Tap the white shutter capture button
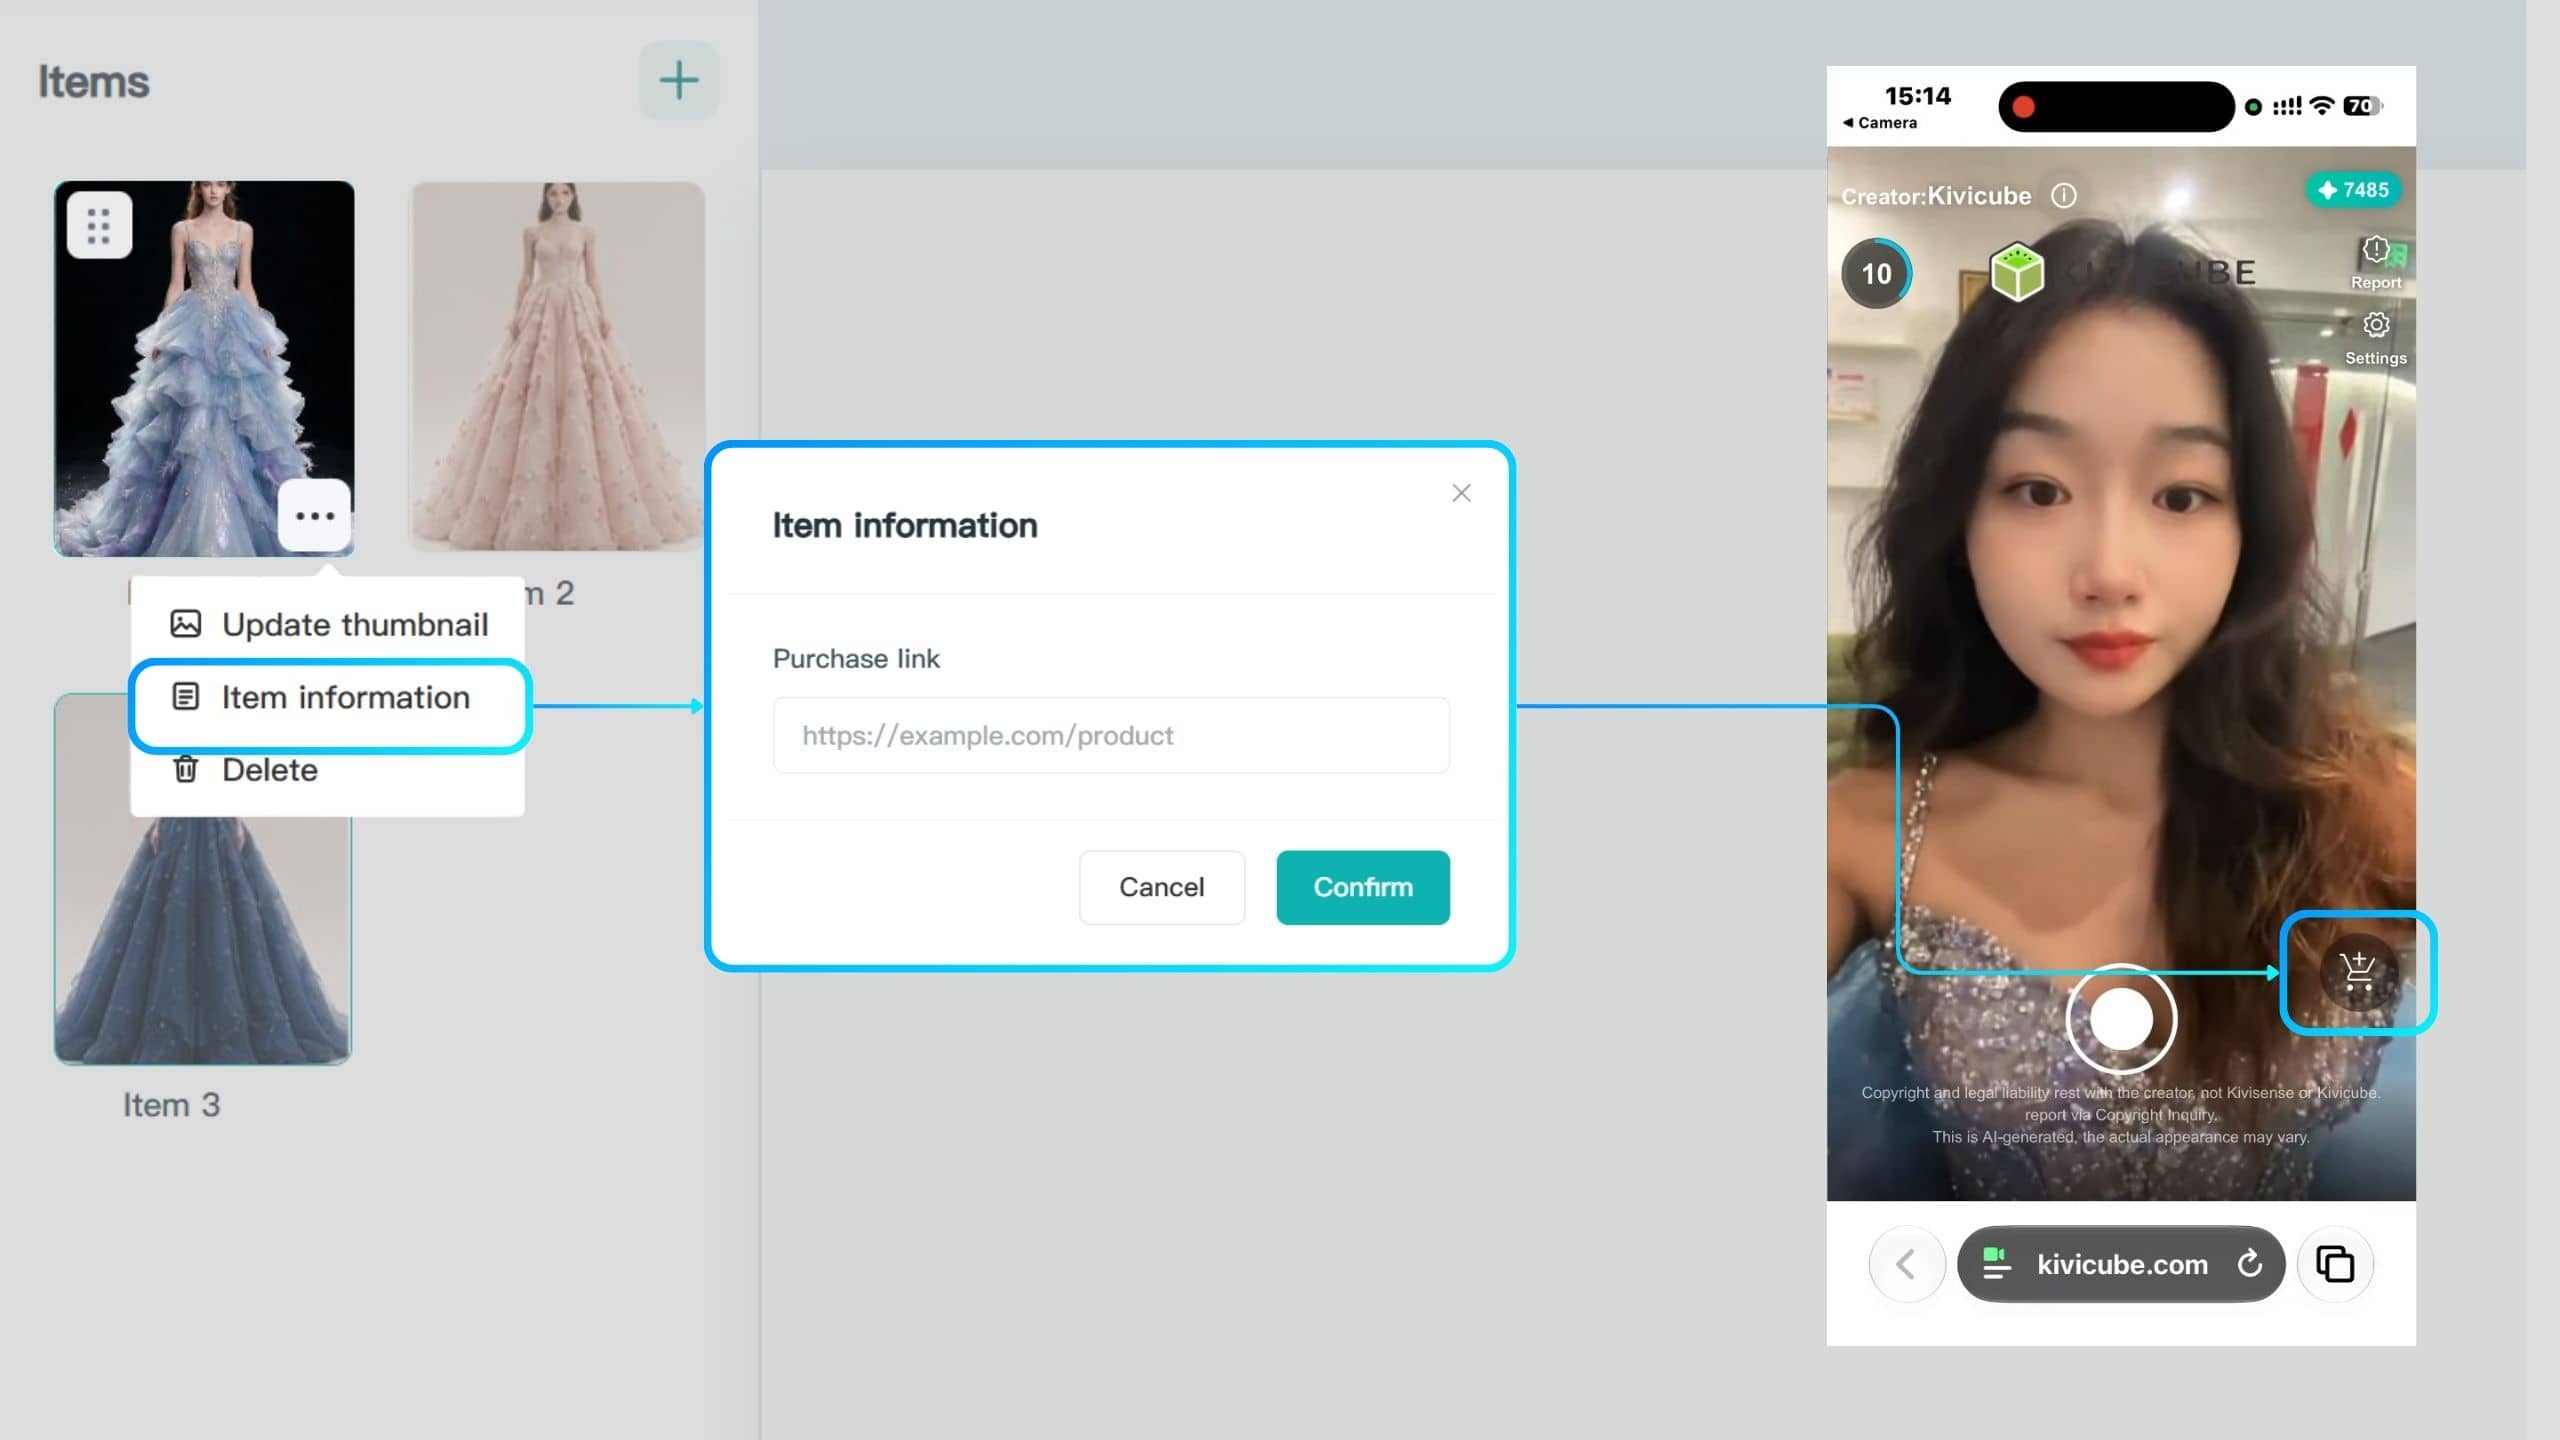This screenshot has height=1440, width=2560. pyautogui.click(x=2121, y=1019)
